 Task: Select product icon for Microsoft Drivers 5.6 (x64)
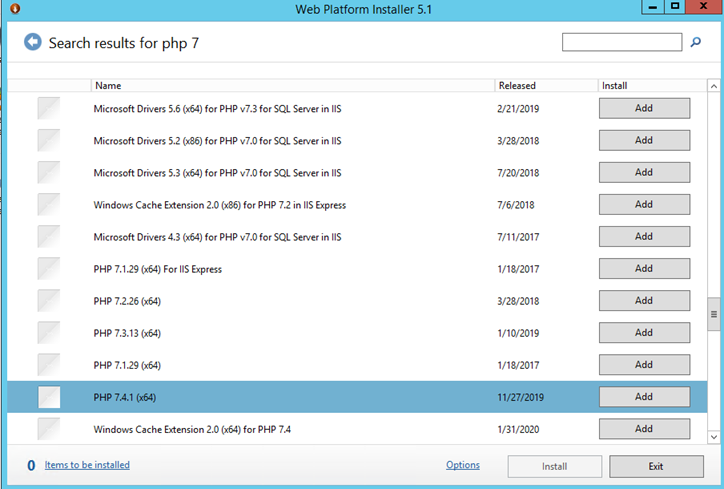(49, 109)
